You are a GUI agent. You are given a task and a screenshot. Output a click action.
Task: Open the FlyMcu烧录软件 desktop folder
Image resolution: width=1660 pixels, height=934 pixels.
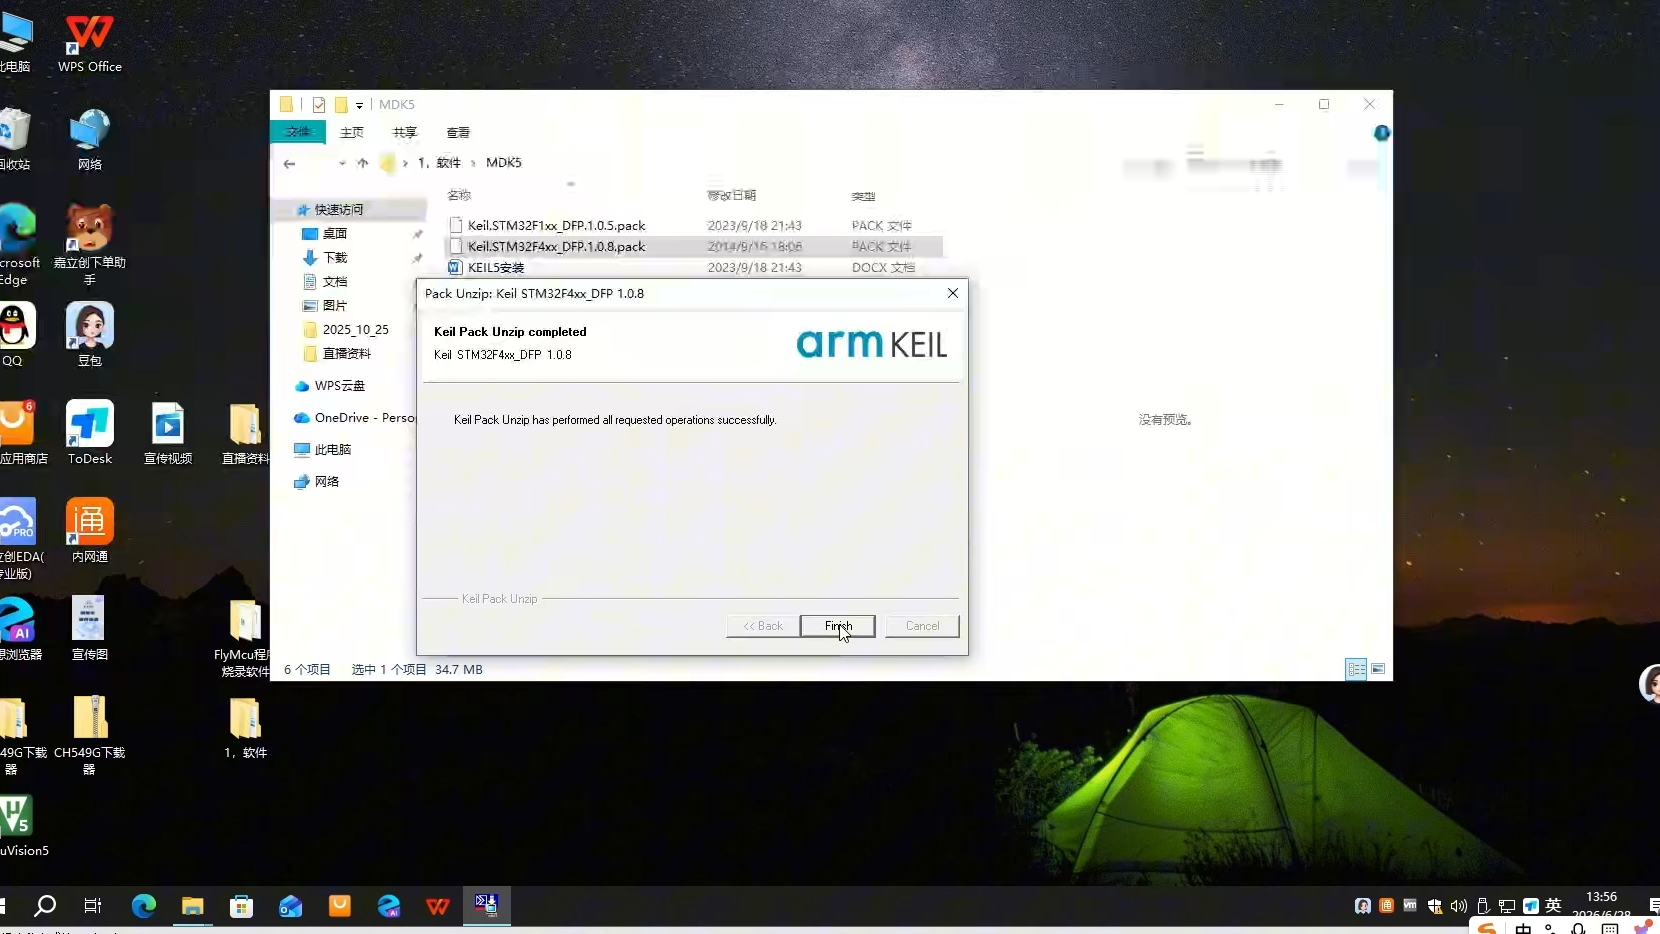(x=243, y=637)
